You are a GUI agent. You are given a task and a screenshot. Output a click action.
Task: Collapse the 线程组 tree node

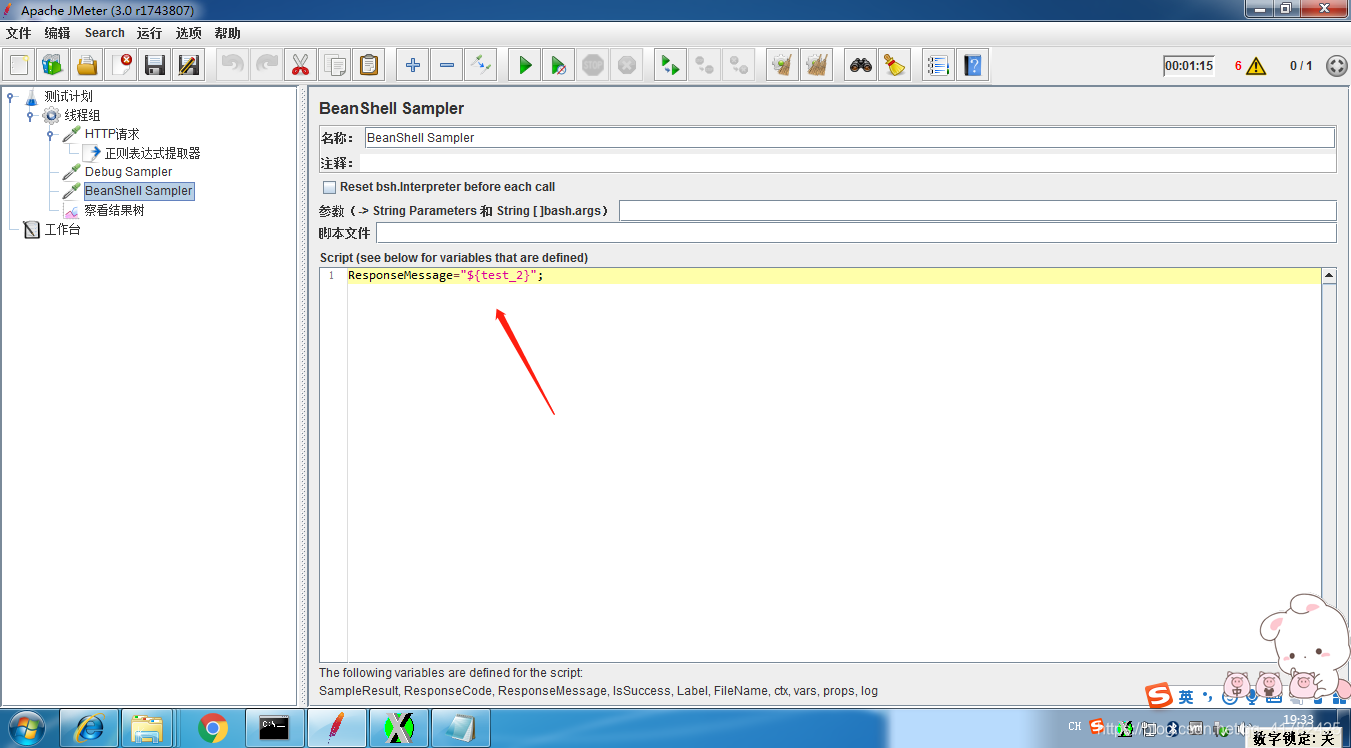pos(31,116)
